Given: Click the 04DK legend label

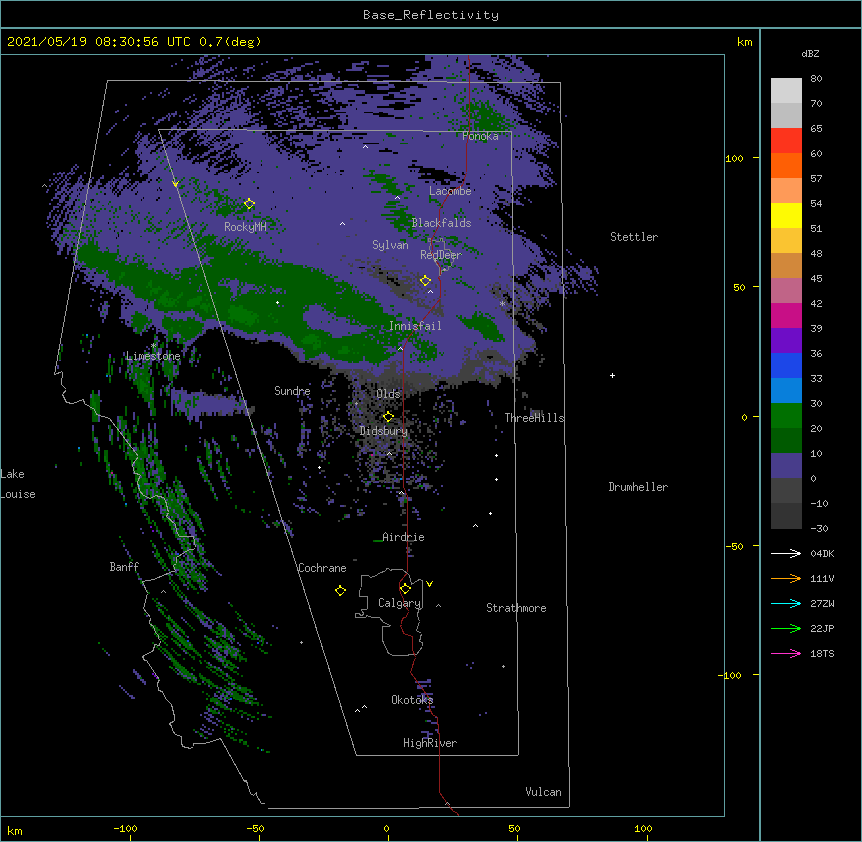Looking at the screenshot, I should click(822, 553).
